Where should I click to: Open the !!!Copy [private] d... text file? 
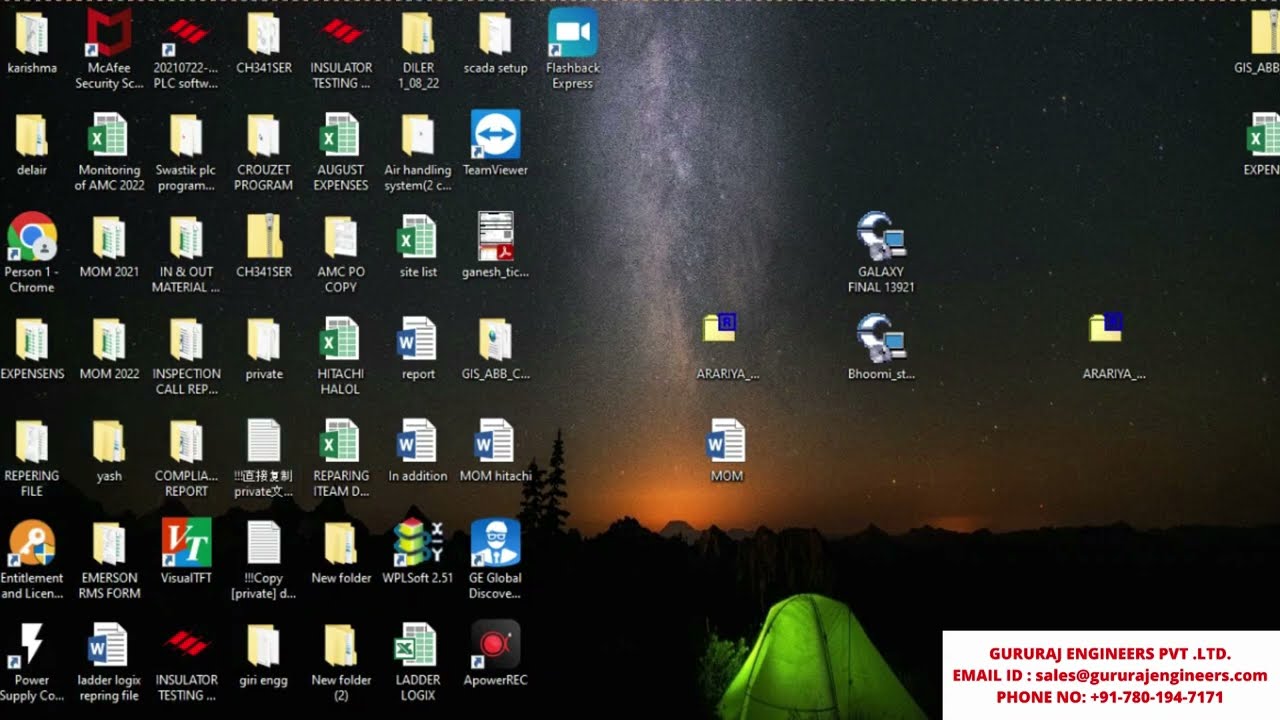click(264, 559)
